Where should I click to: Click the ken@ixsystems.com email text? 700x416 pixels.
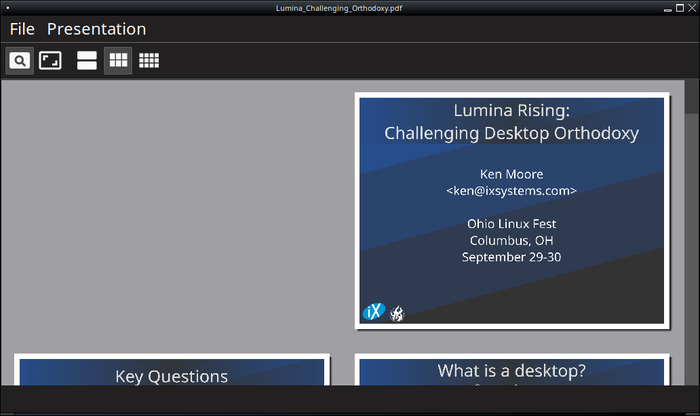(512, 191)
